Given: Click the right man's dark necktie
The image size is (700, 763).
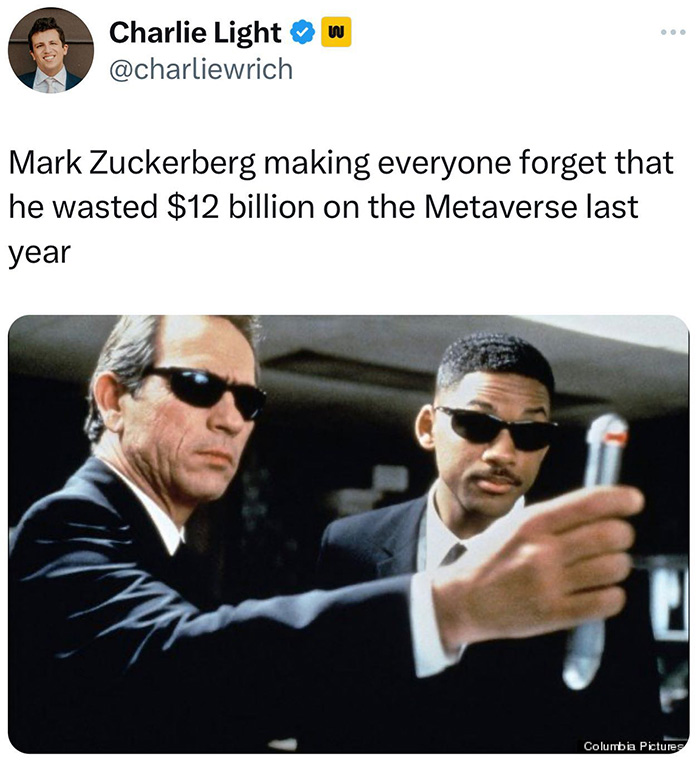Looking at the screenshot, I should point(454,554).
